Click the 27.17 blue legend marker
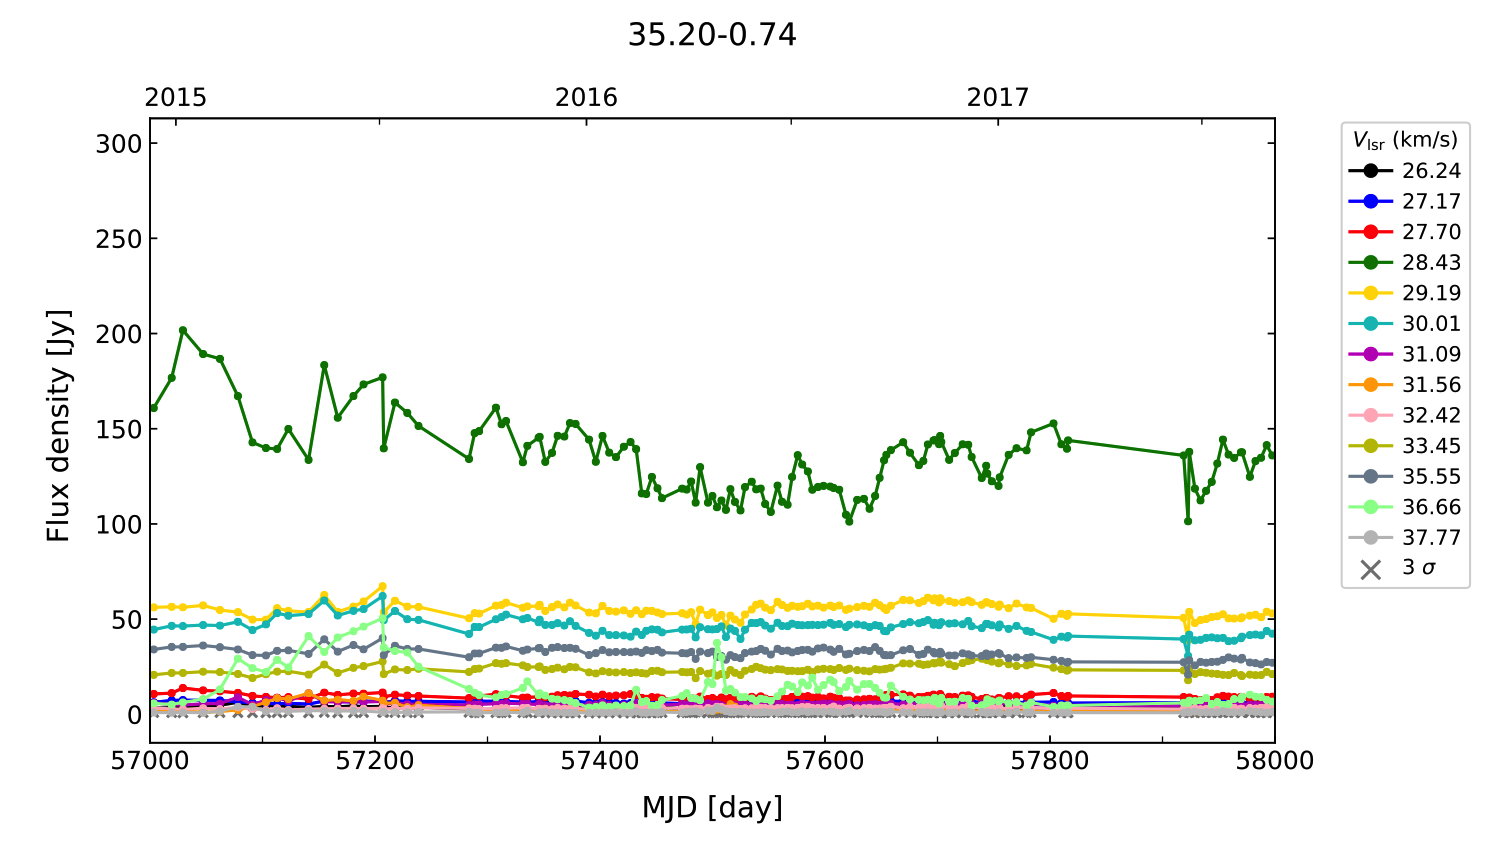Viewport: 1500px width, 844px height. point(1370,202)
